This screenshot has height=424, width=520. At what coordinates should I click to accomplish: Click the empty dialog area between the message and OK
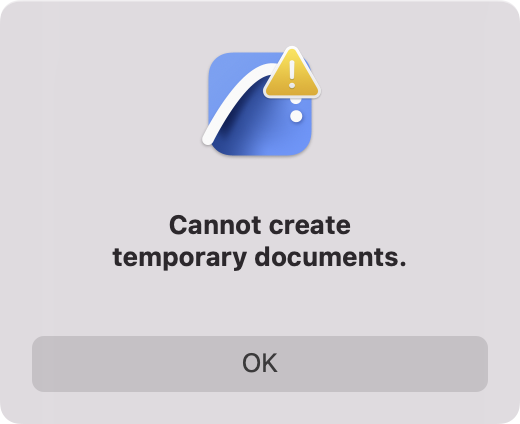point(260,303)
